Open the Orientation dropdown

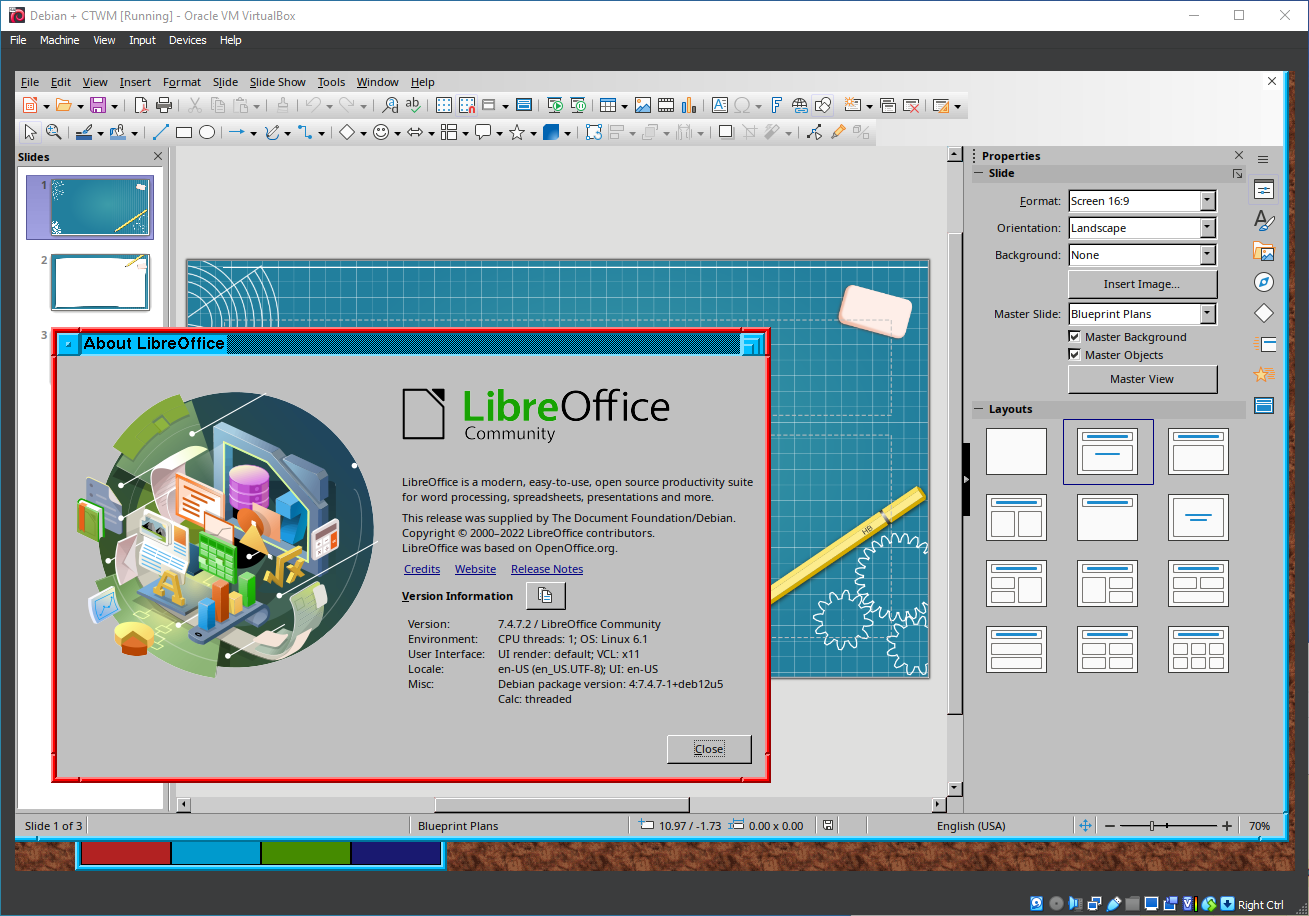click(x=1208, y=228)
